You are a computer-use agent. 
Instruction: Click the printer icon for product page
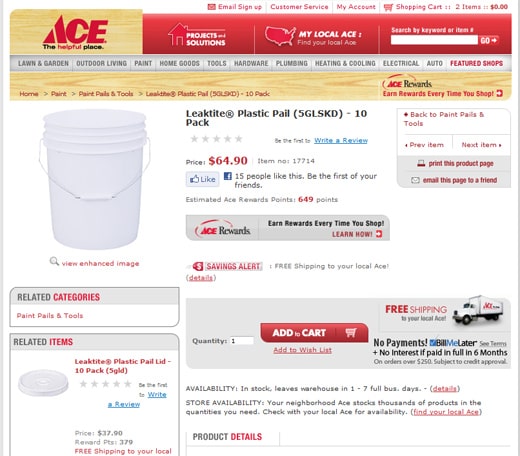click(421, 163)
